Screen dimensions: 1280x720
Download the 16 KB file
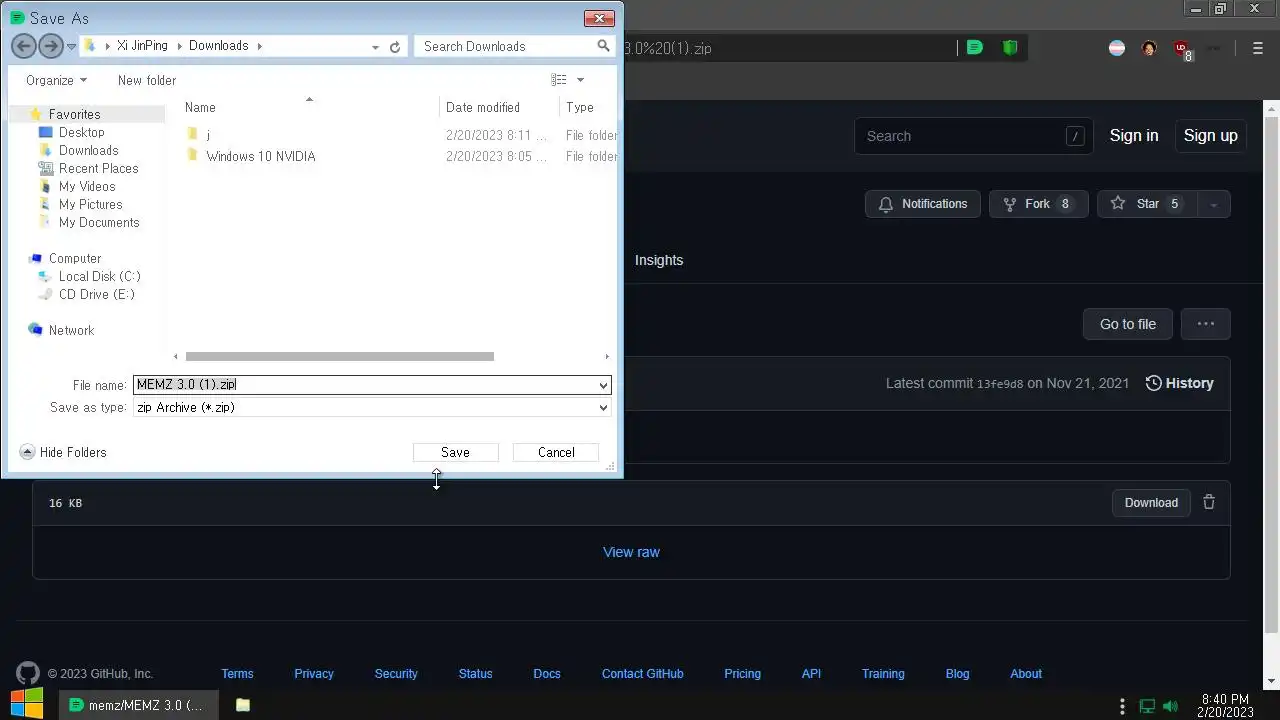1151,503
